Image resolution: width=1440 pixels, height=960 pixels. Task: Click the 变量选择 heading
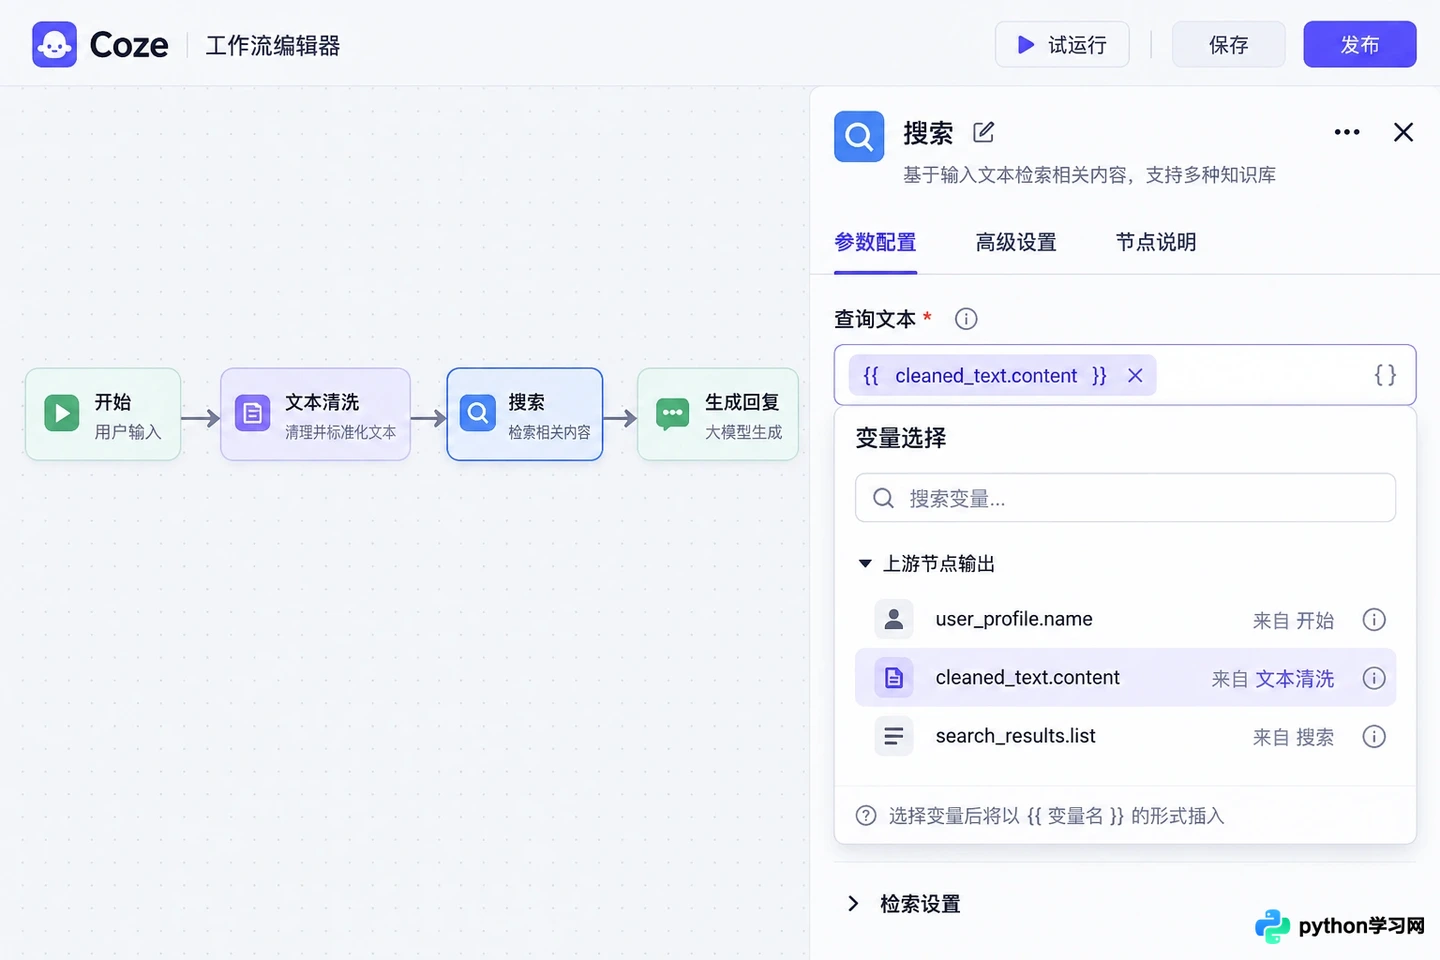point(901,438)
